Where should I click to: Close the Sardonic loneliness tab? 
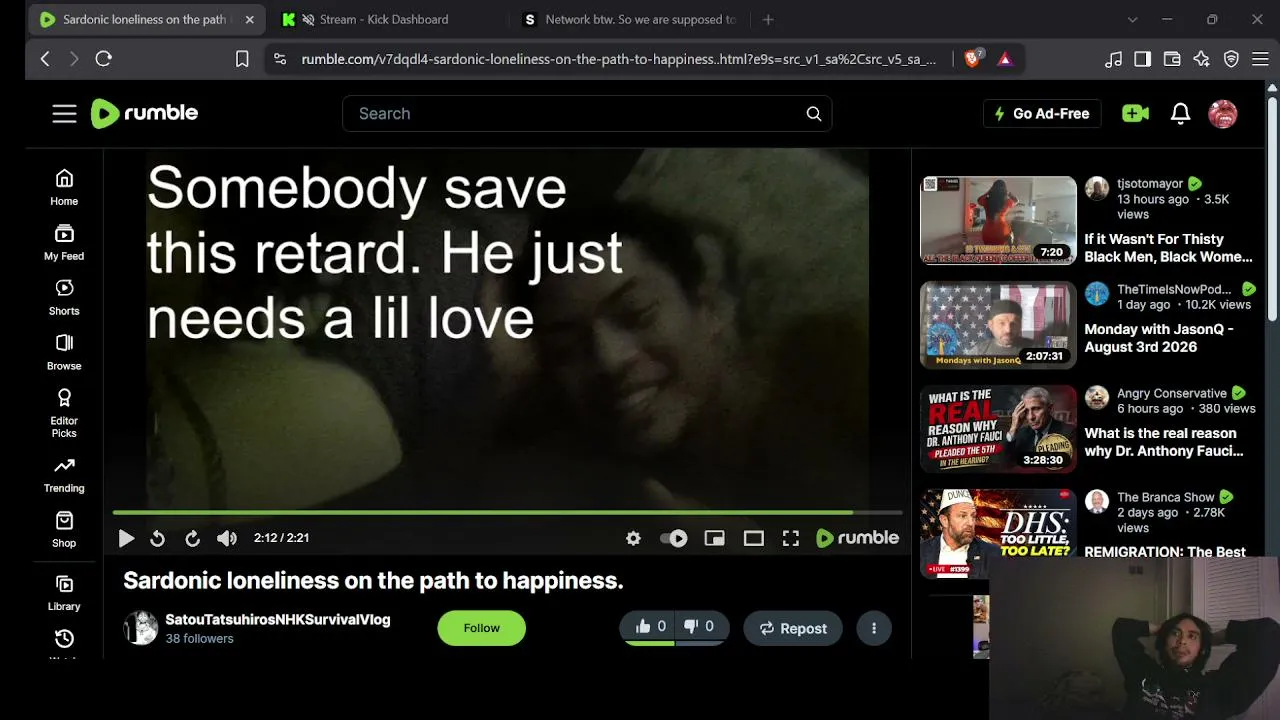[x=250, y=19]
